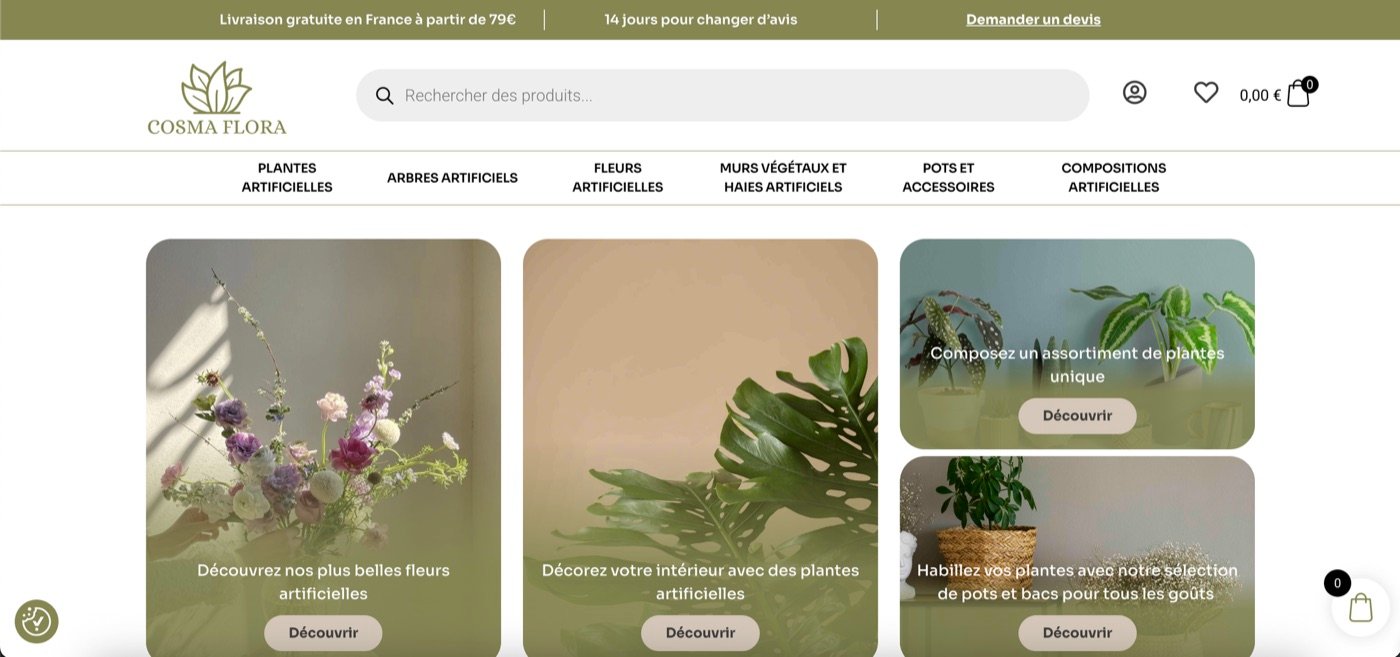1400x657 pixels.
Task: Click Découvrir on the artificial flowers card
Action: click(x=323, y=633)
